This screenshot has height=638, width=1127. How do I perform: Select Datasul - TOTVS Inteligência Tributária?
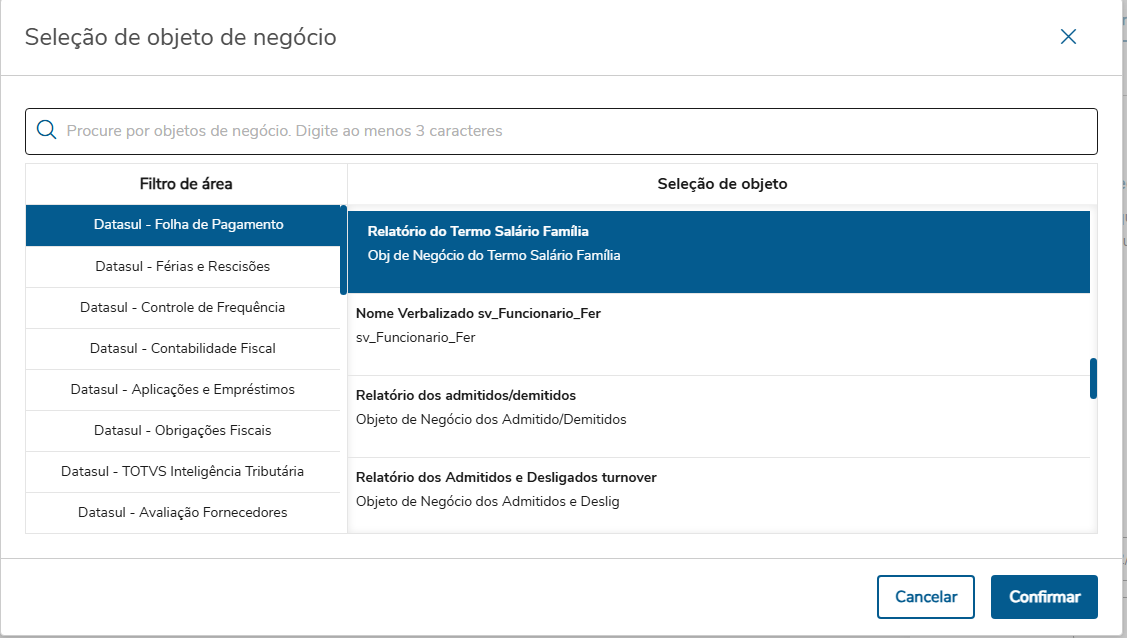click(x=183, y=471)
